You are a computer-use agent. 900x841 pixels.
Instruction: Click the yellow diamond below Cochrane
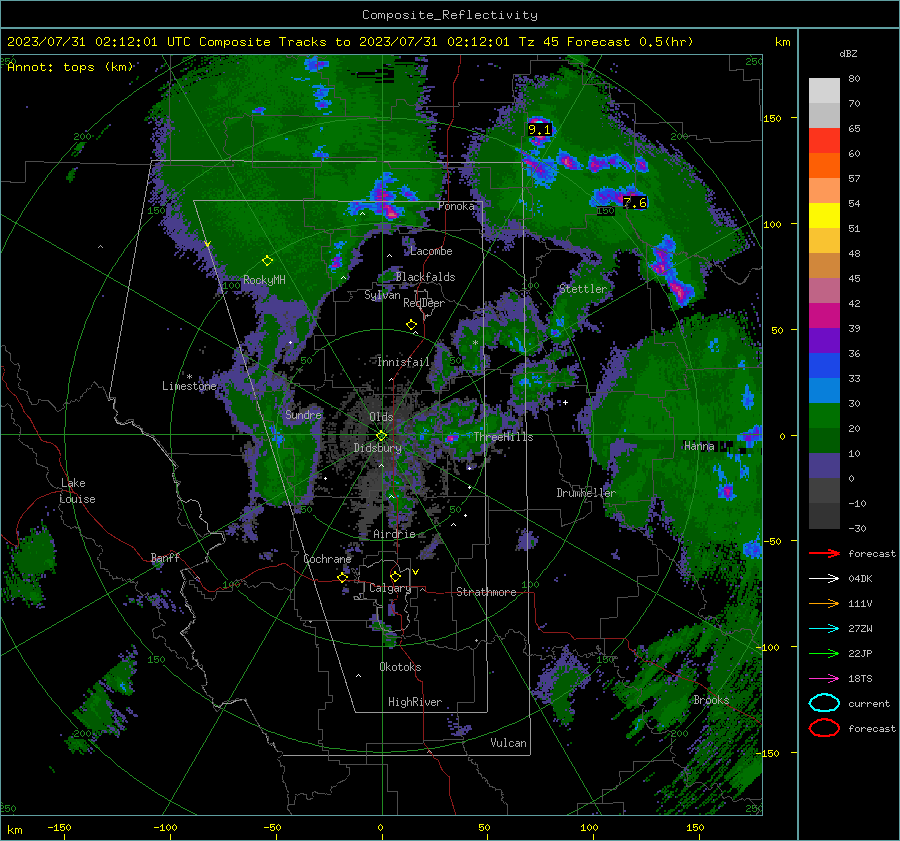click(x=343, y=577)
